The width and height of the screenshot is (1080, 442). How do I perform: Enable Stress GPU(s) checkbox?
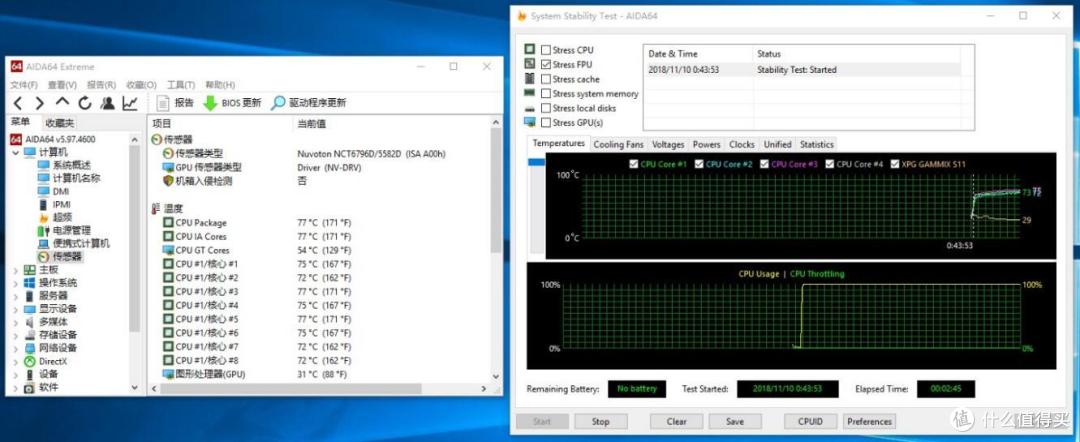pyautogui.click(x=546, y=123)
